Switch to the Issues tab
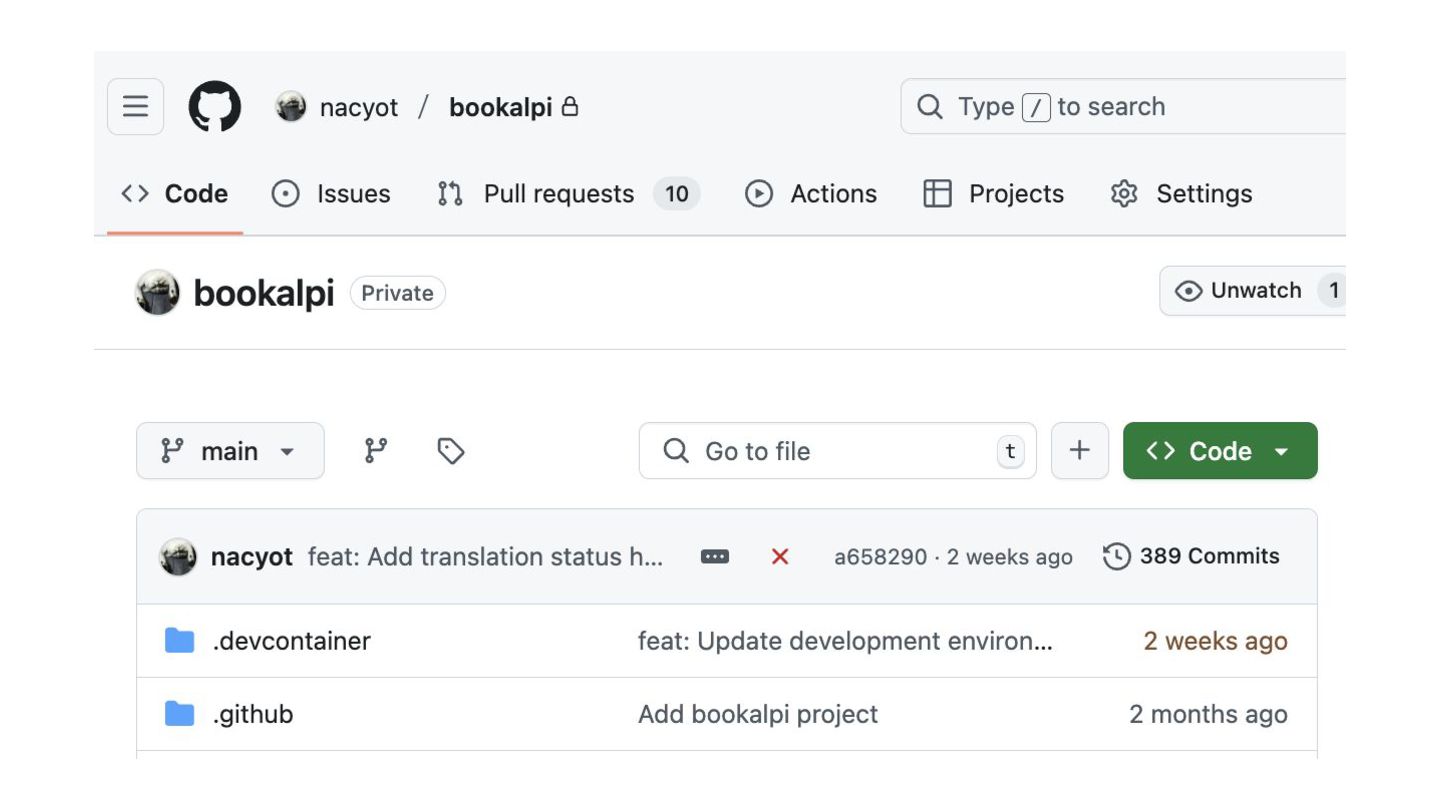This screenshot has width=1440, height=810. pyautogui.click(x=332, y=194)
